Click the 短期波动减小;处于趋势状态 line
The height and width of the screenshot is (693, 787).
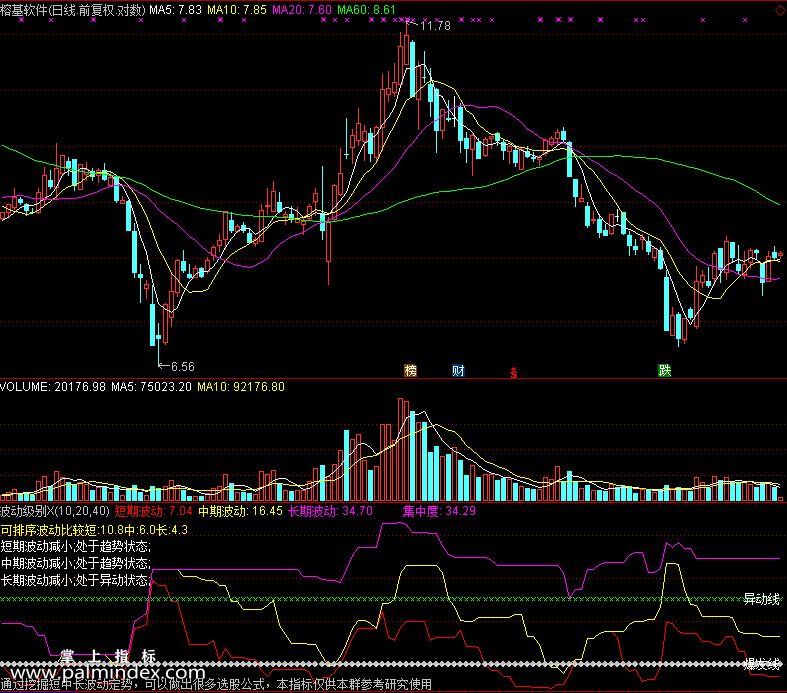(75, 546)
